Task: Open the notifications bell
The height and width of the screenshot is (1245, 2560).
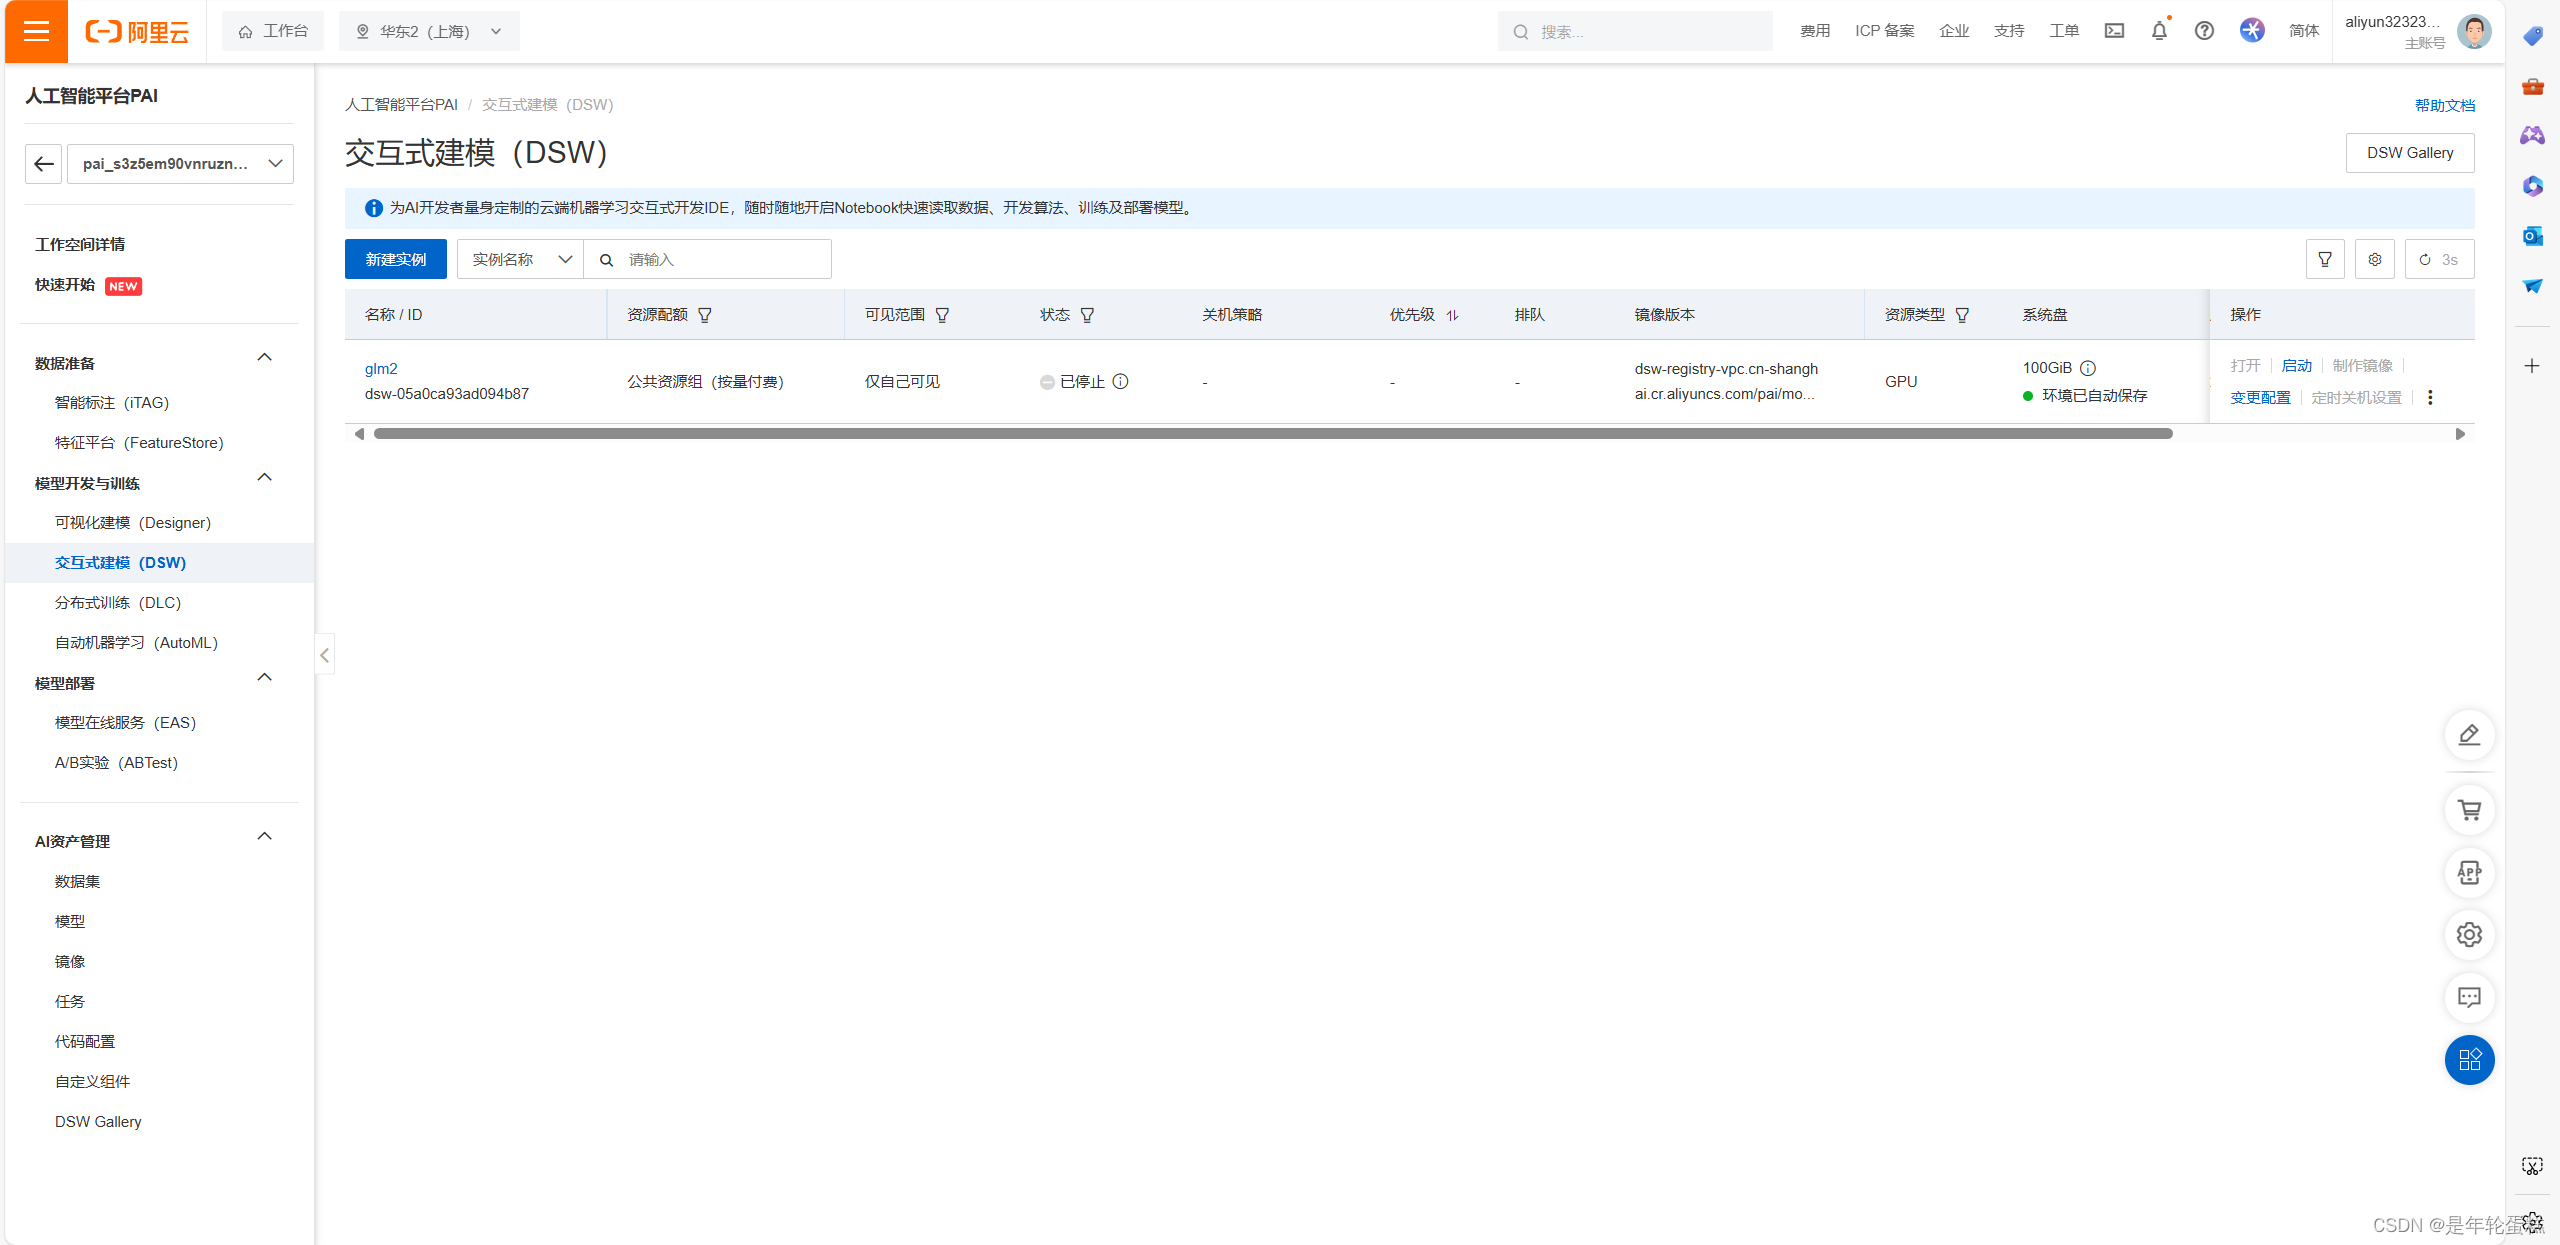Action: click(x=2159, y=31)
